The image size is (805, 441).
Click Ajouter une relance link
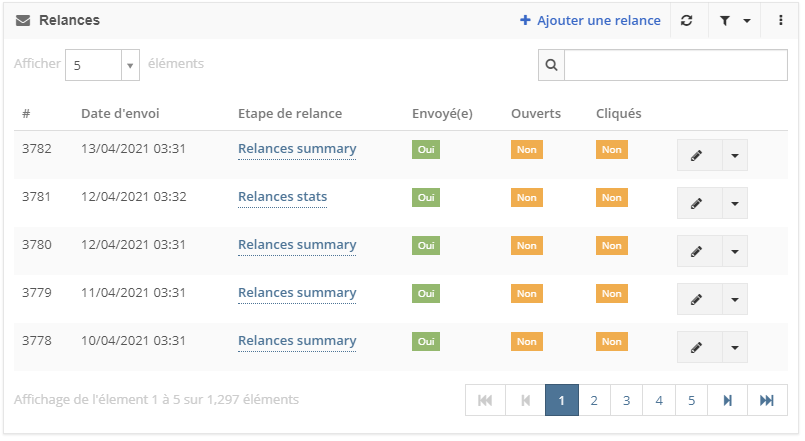click(590, 21)
